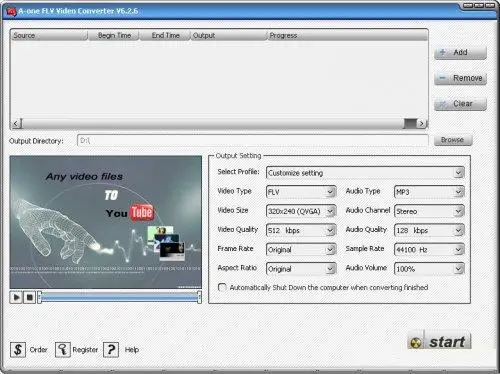This screenshot has height=374, width=500.
Task: Play the preview video
Action: pyautogui.click(x=16, y=297)
